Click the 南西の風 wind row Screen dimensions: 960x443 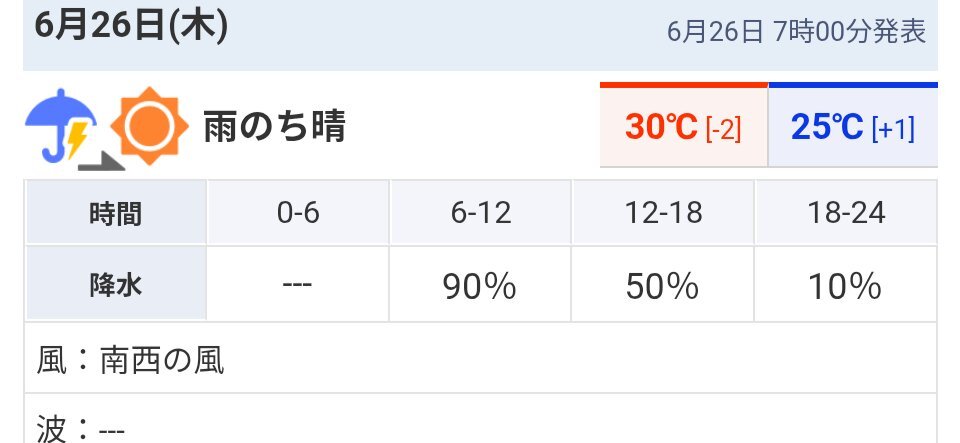[481, 359]
